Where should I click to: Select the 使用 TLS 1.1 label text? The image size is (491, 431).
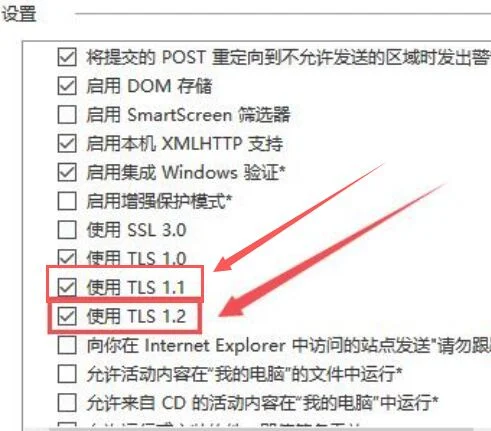[x=136, y=287]
